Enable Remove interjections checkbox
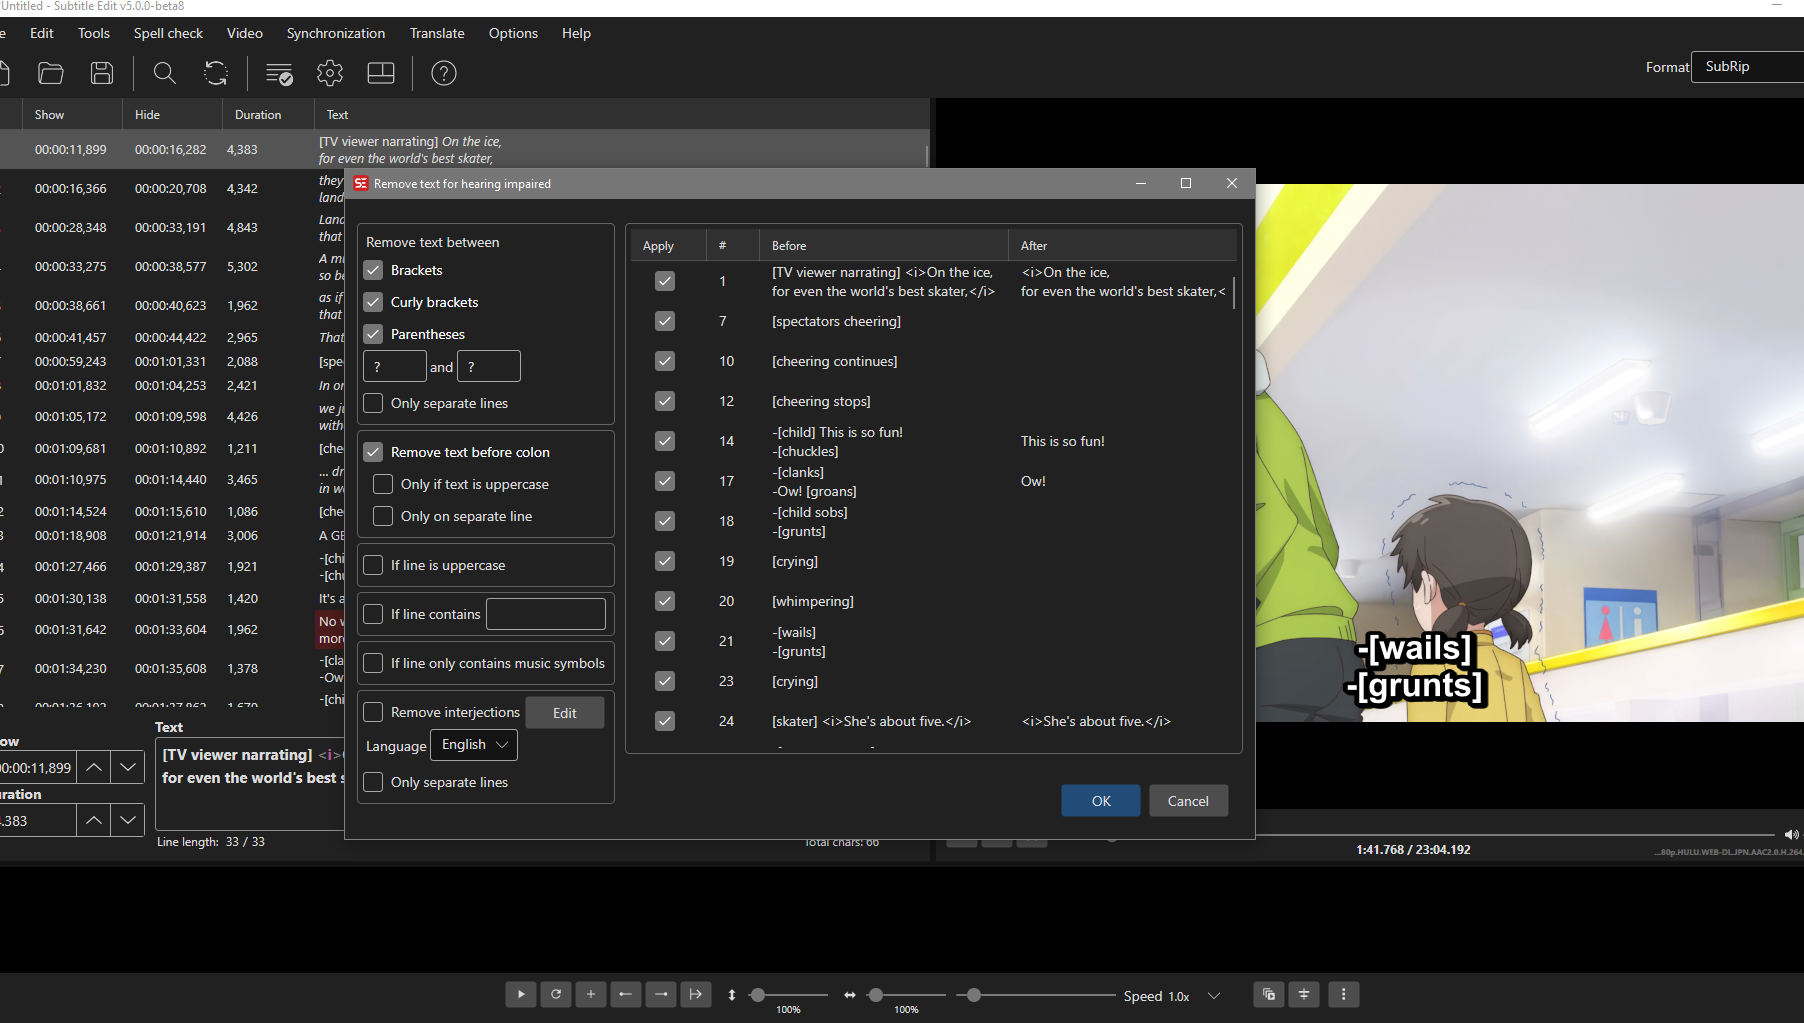Screen dimensions: 1804x1023 click(373, 712)
